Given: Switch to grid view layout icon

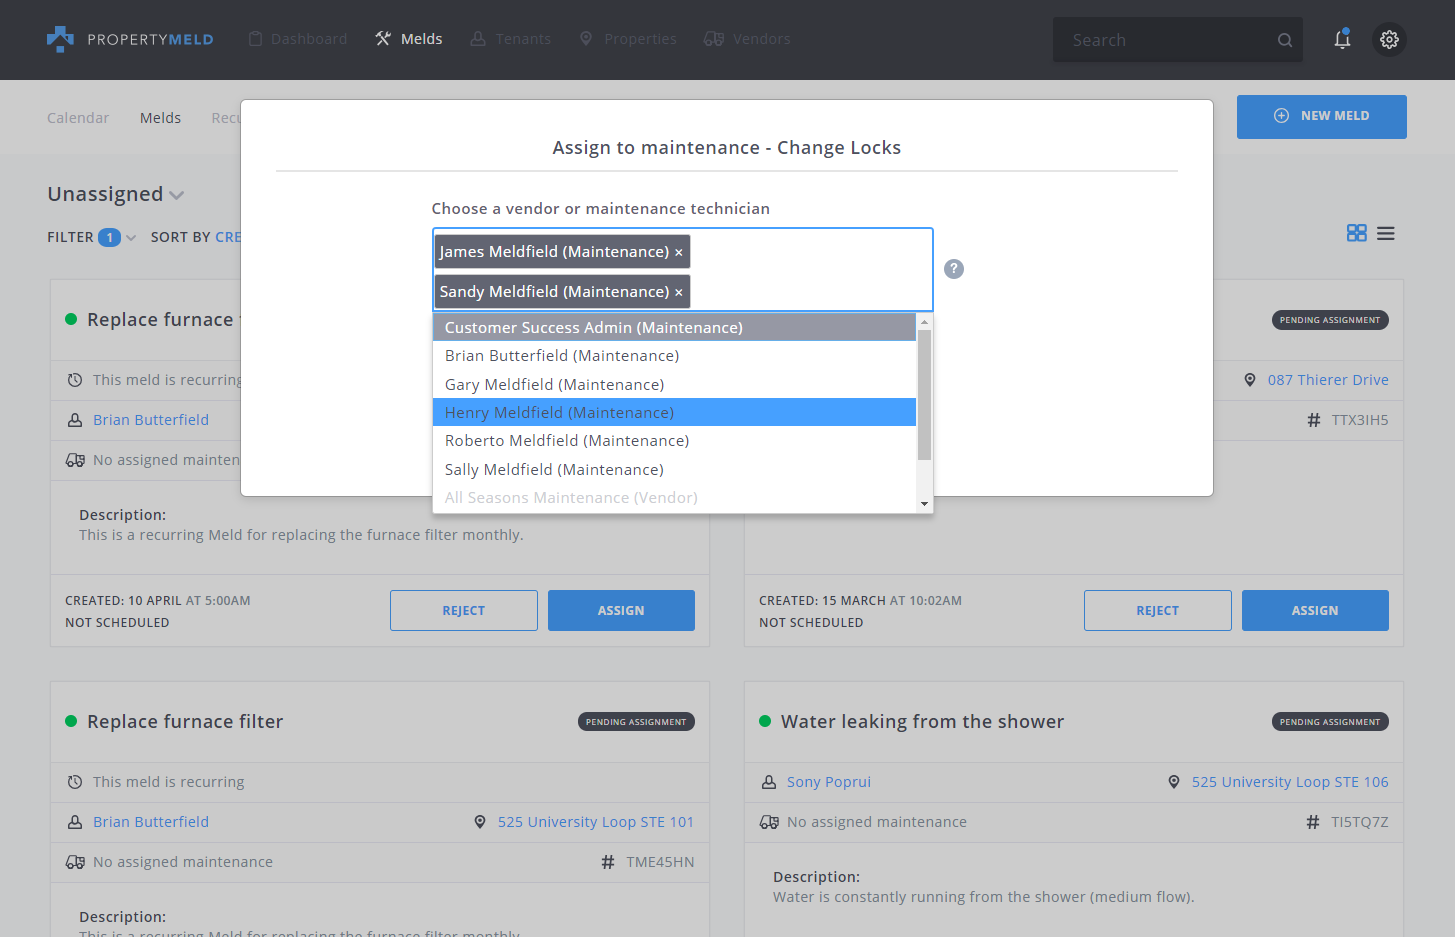Looking at the screenshot, I should point(1356,233).
